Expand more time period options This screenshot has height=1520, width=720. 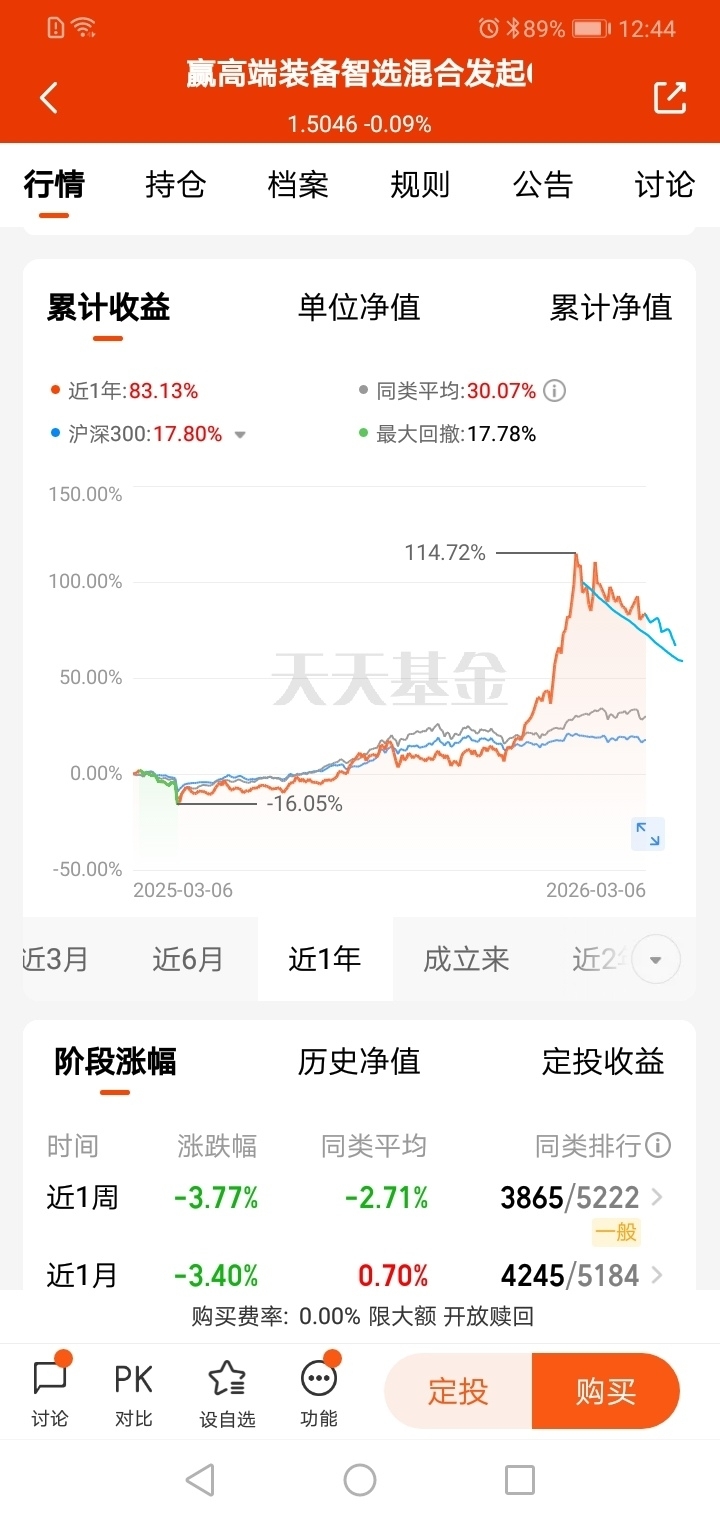tap(656, 960)
